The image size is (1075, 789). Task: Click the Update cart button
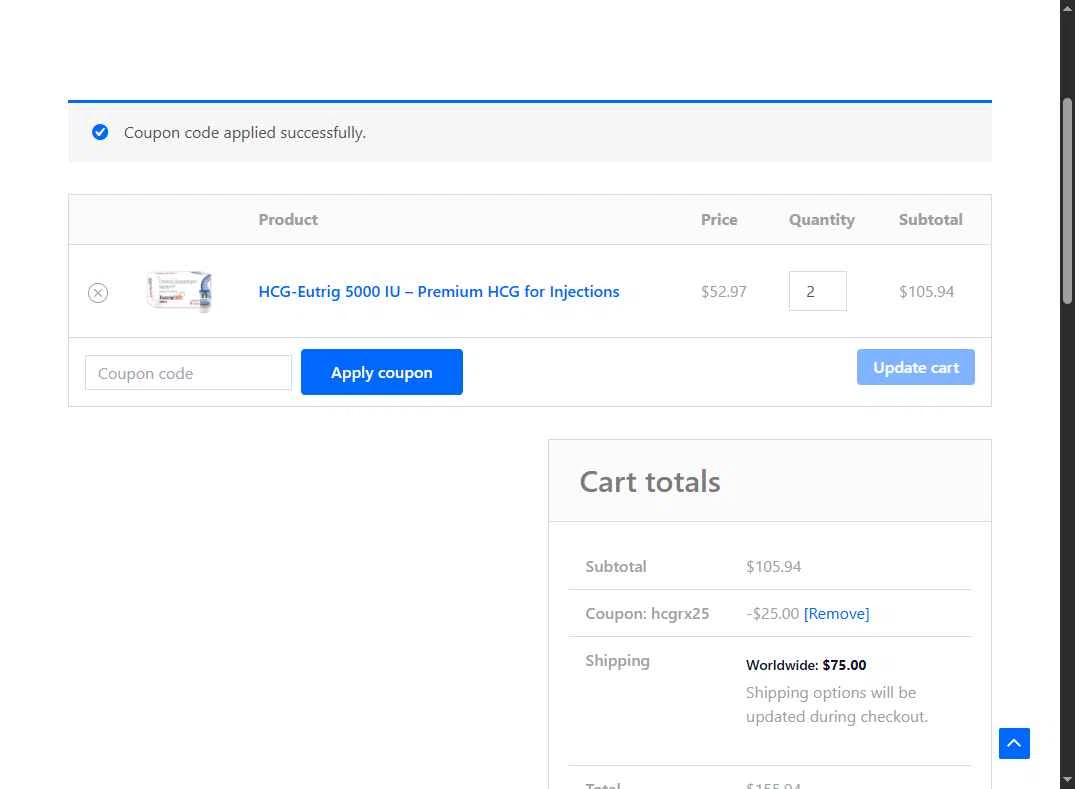(x=915, y=367)
